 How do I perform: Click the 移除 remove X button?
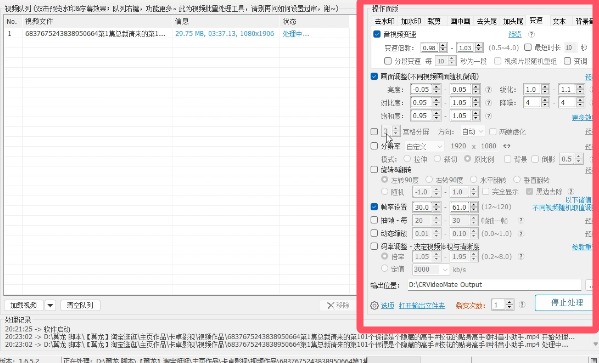pyautogui.click(x=338, y=305)
